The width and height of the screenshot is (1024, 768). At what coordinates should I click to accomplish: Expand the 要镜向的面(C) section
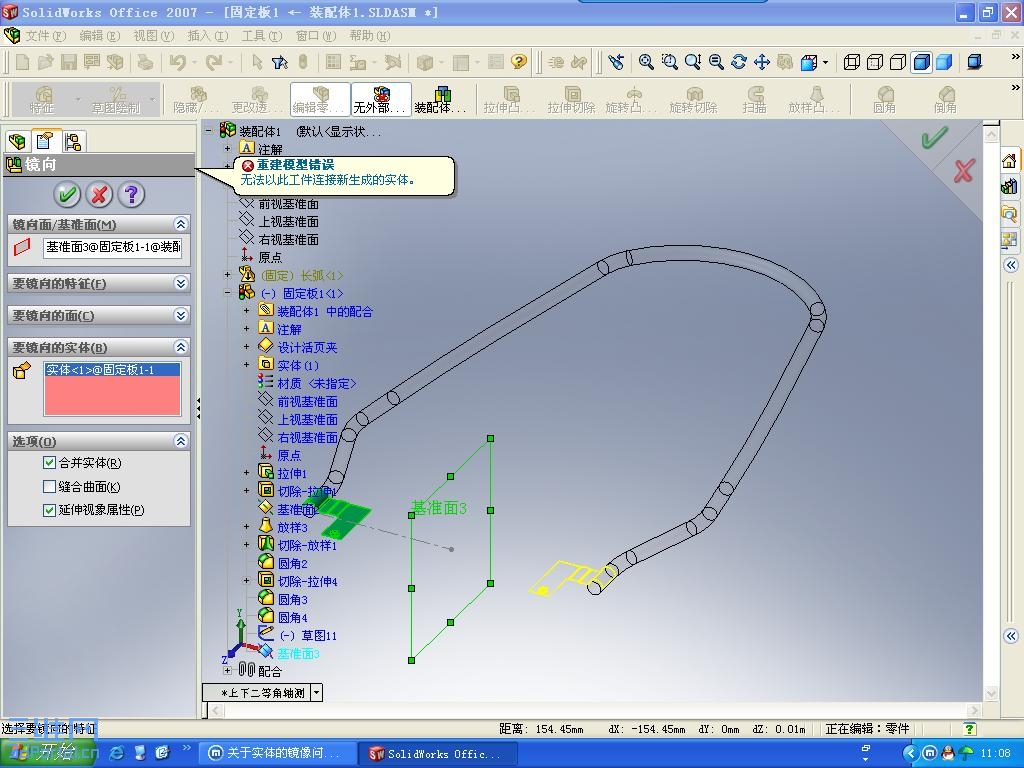click(181, 315)
